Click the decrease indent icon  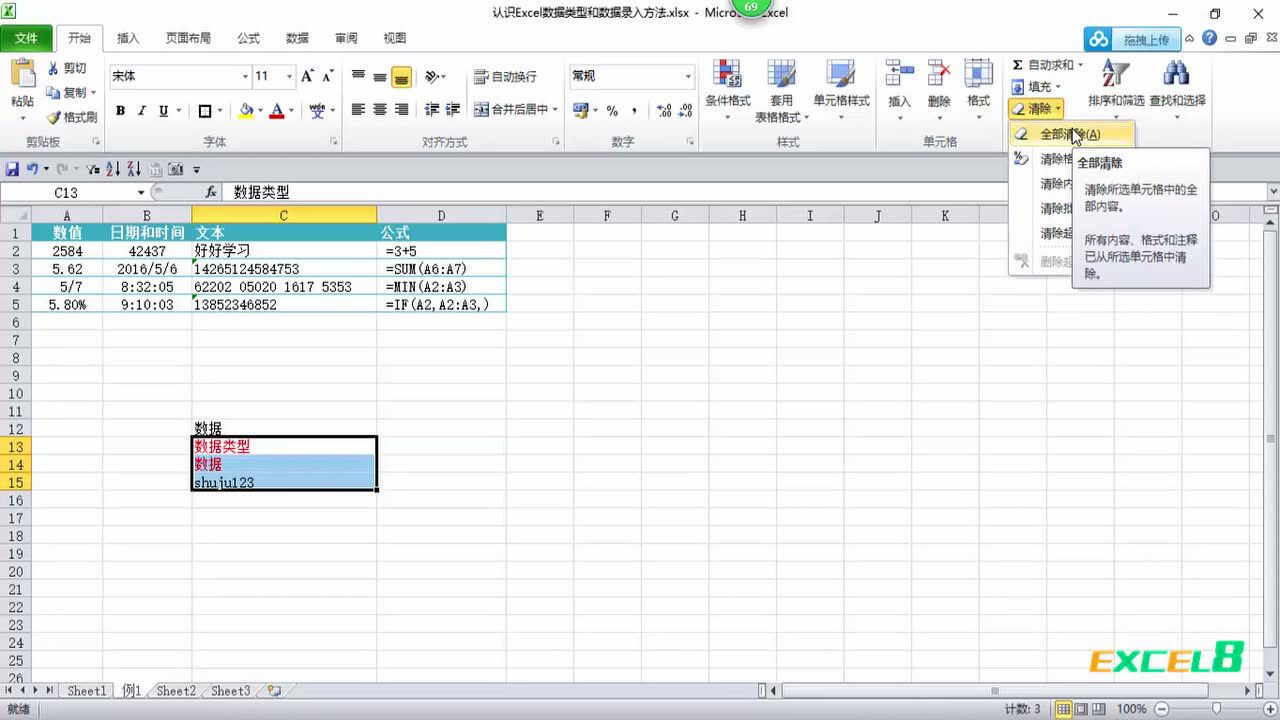(432, 110)
